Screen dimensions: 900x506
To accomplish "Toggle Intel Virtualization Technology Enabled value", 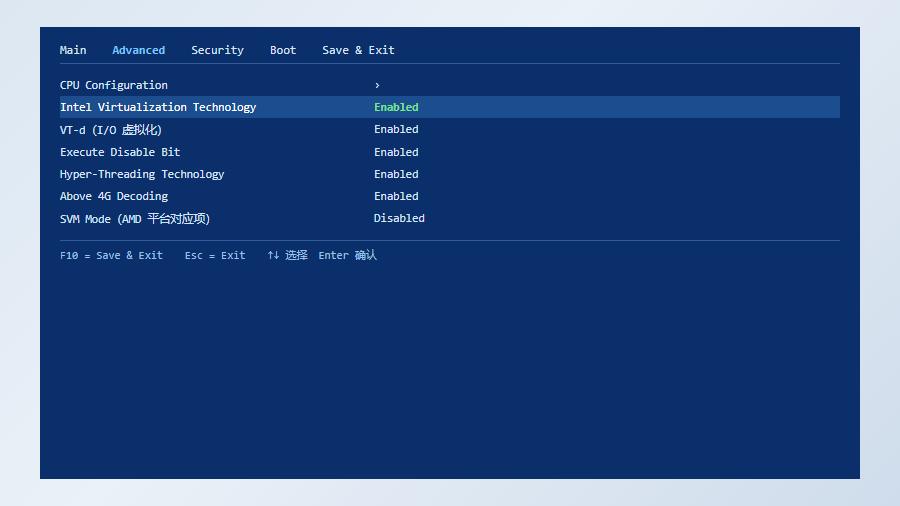I will coord(396,107).
